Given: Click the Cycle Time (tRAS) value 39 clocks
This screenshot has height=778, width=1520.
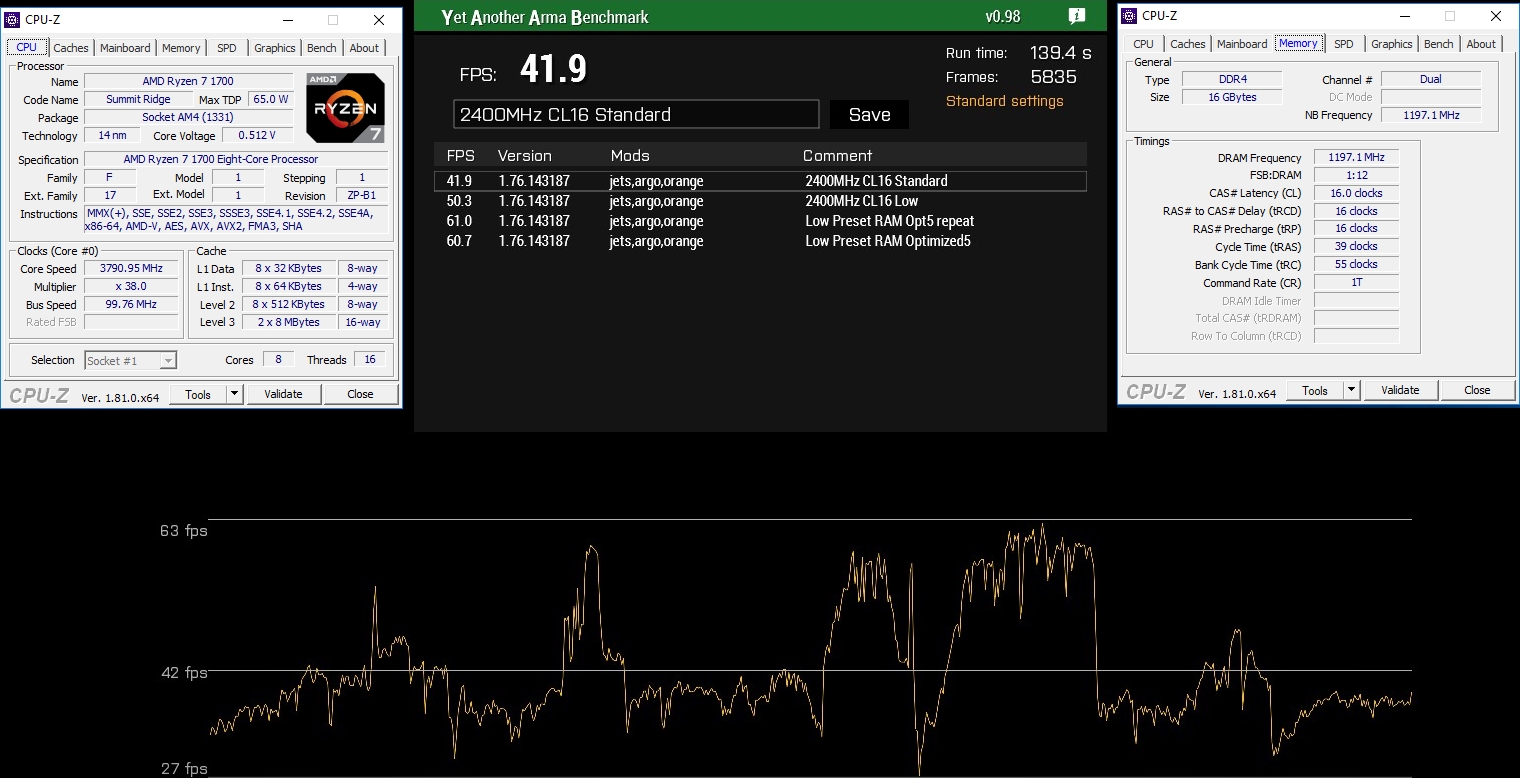Looking at the screenshot, I should point(1356,246).
